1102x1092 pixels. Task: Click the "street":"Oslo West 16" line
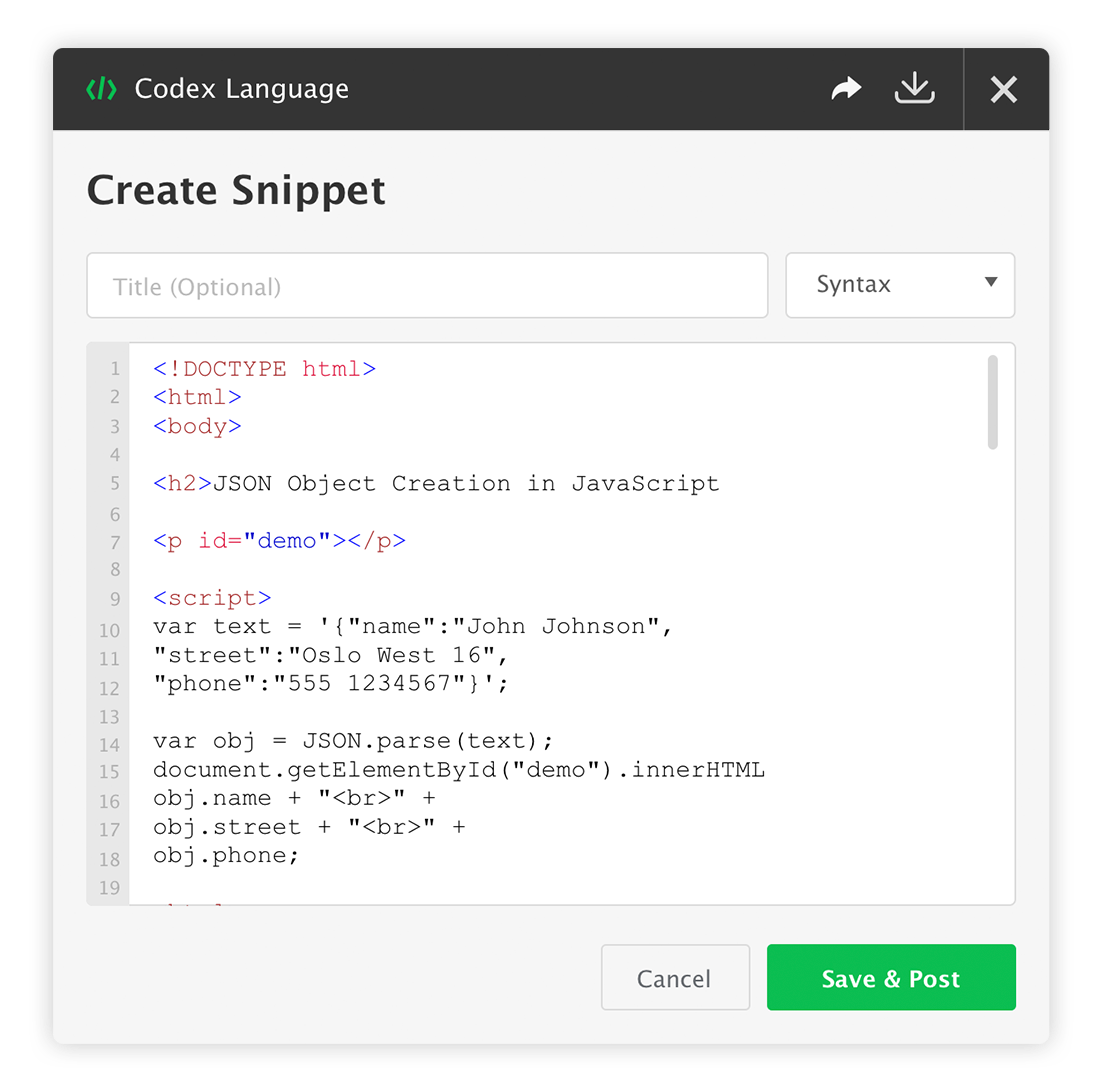pos(331,656)
